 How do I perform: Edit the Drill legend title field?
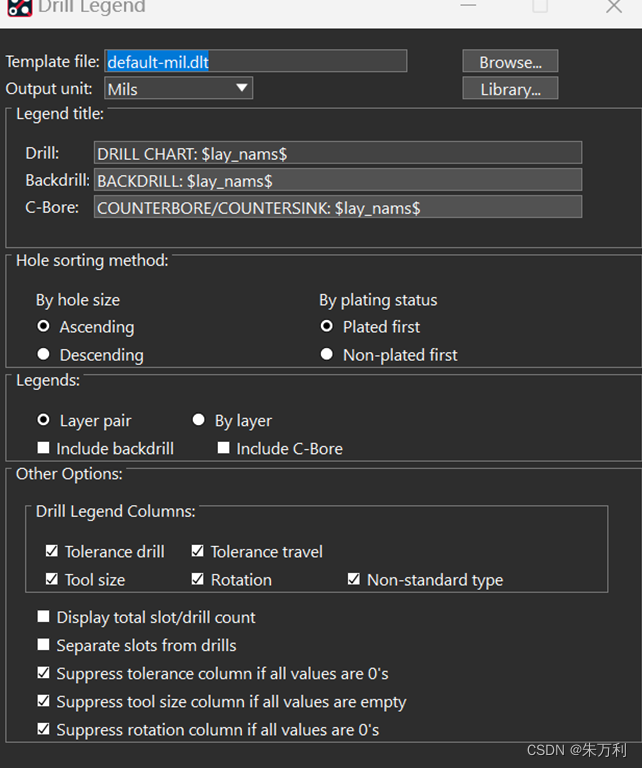point(337,153)
